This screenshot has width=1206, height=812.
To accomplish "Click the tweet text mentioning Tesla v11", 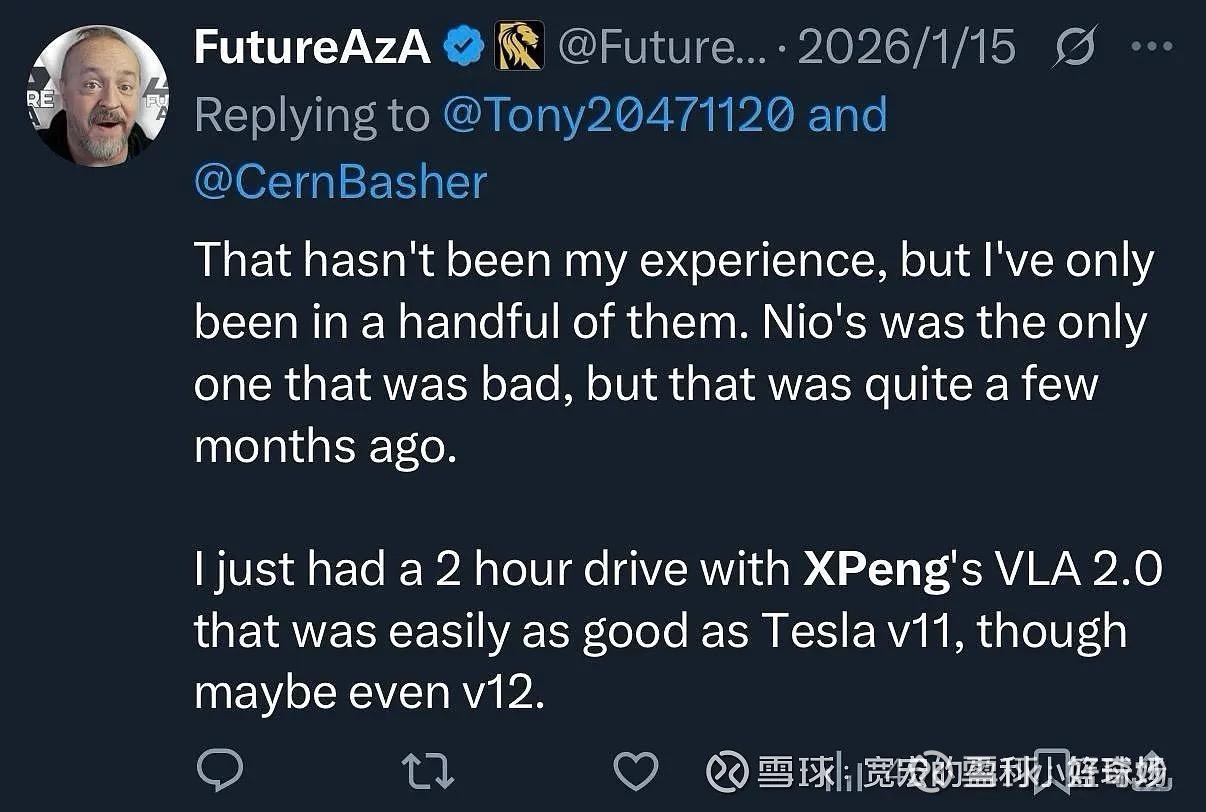I will [x=660, y=630].
